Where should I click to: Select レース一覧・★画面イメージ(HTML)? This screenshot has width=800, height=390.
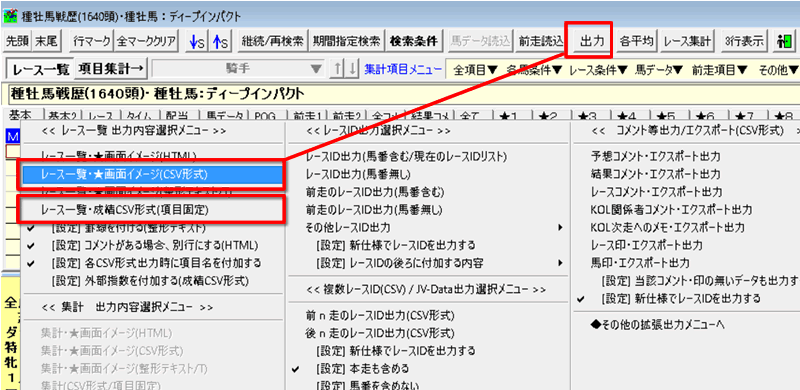coord(118,155)
